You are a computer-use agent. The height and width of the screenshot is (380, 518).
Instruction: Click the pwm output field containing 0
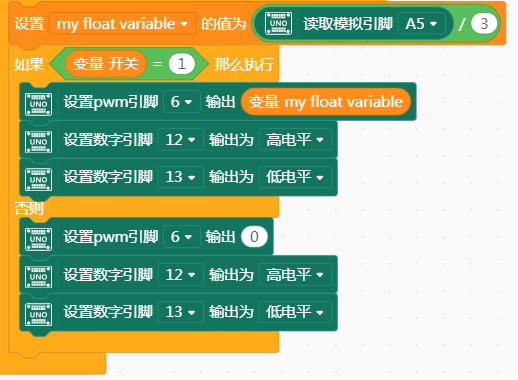pyautogui.click(x=254, y=237)
